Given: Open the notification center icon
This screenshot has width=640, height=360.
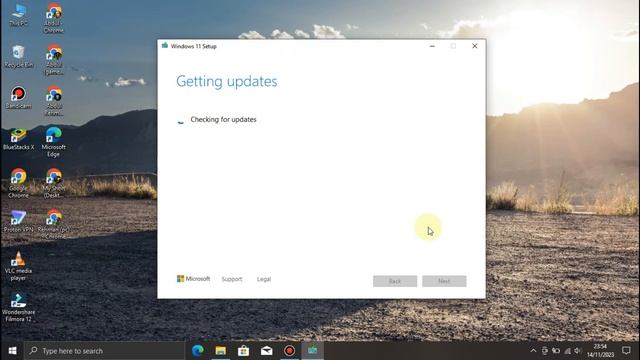Looking at the screenshot, I should coord(626,351).
